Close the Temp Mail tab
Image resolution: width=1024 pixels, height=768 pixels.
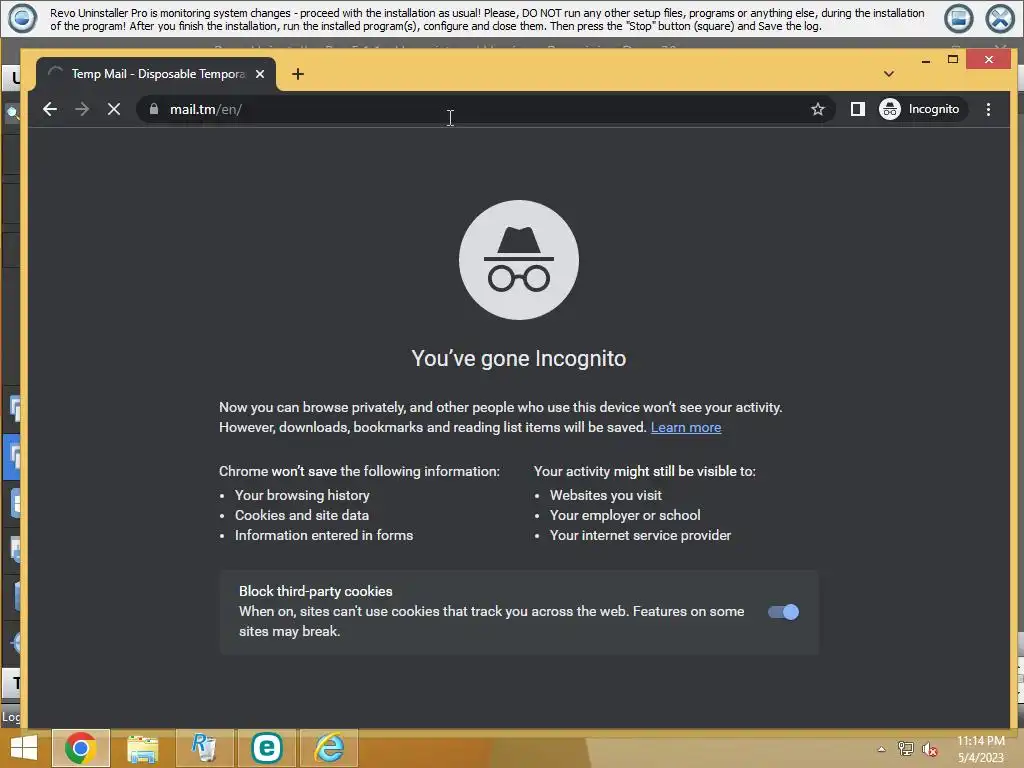(x=260, y=74)
